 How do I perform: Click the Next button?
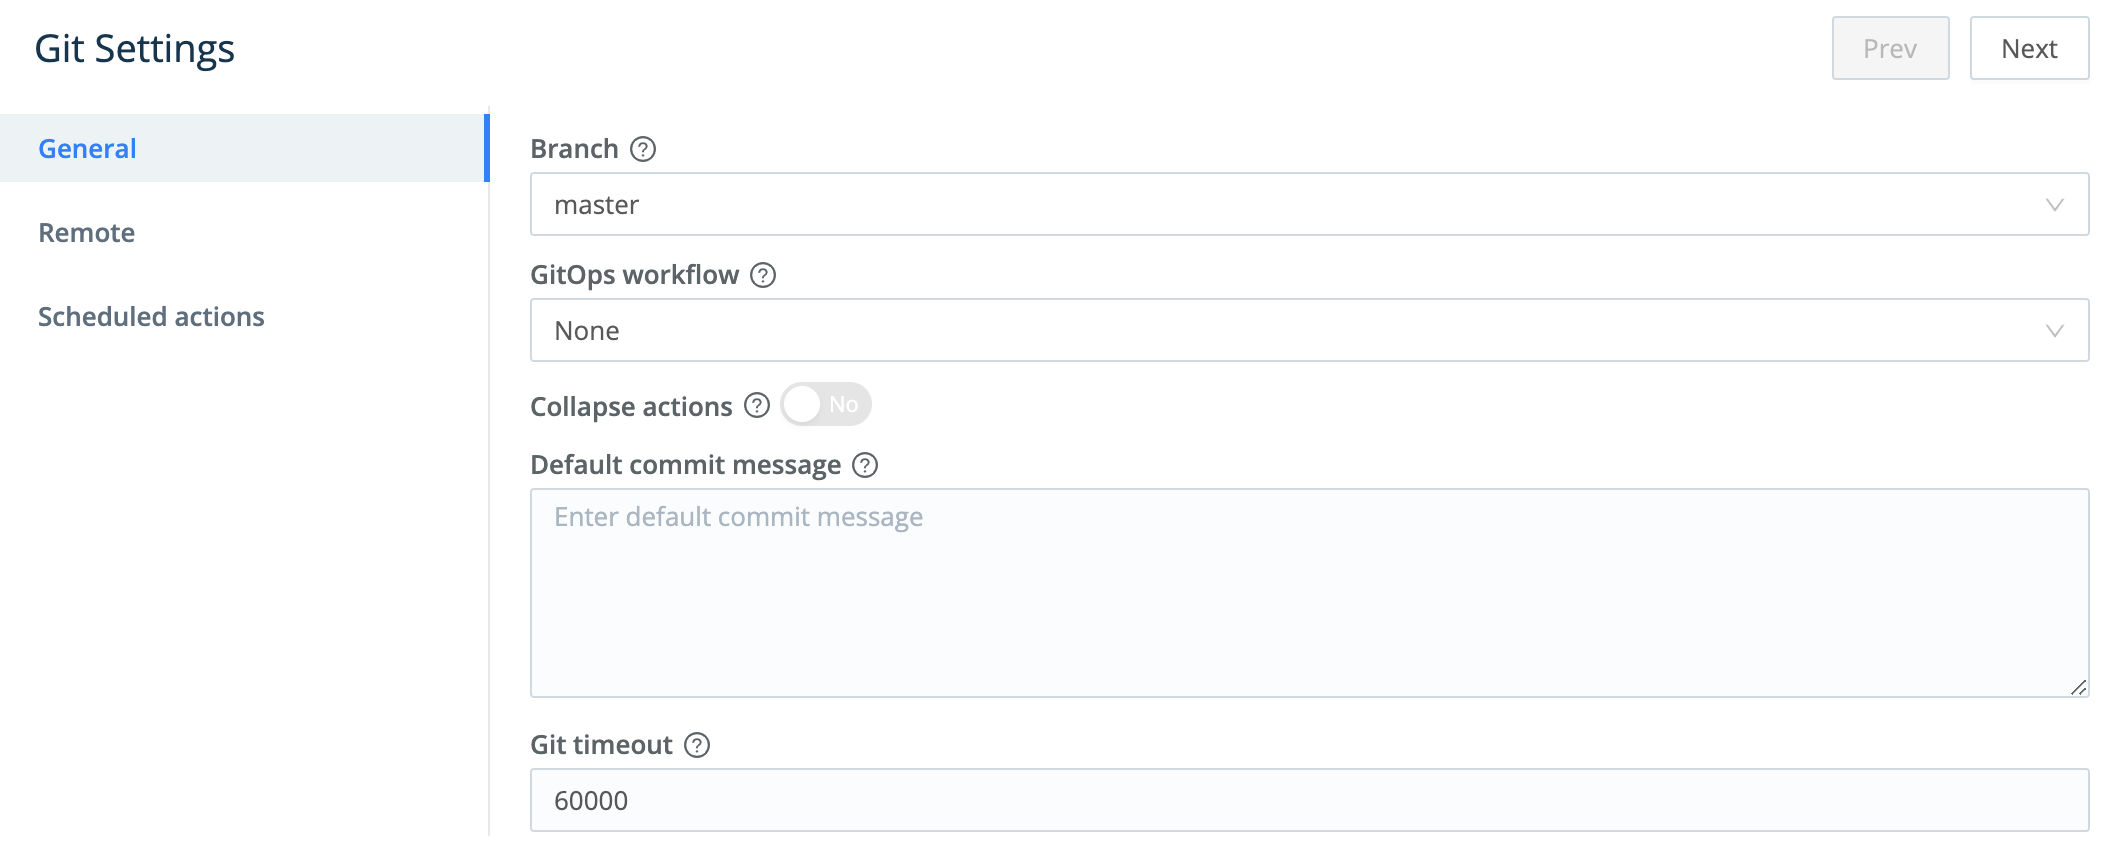click(x=2029, y=47)
